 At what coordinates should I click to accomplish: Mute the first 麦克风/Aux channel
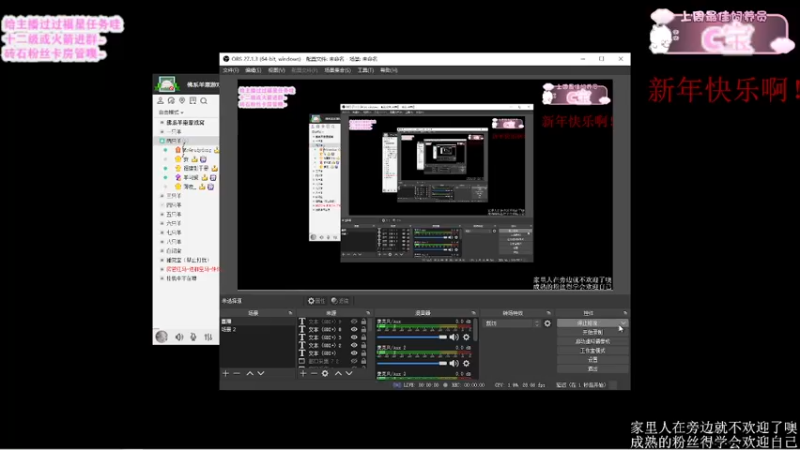(x=454, y=337)
